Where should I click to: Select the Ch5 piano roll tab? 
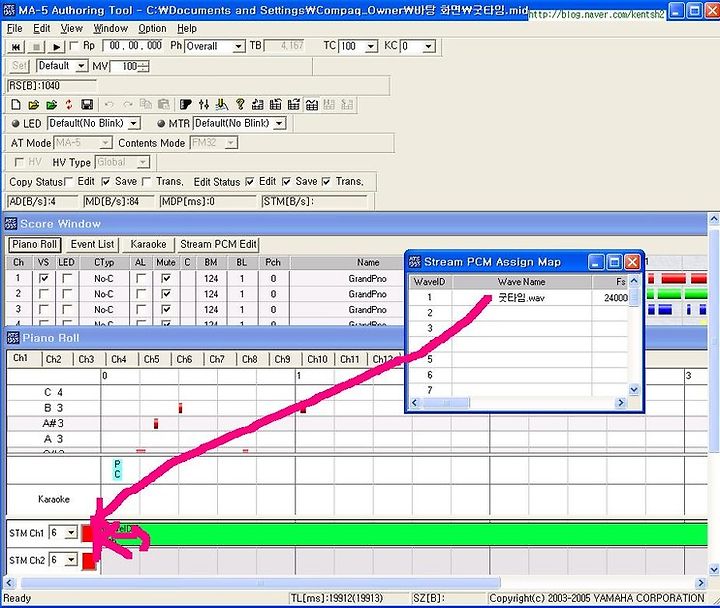pyautogui.click(x=152, y=359)
